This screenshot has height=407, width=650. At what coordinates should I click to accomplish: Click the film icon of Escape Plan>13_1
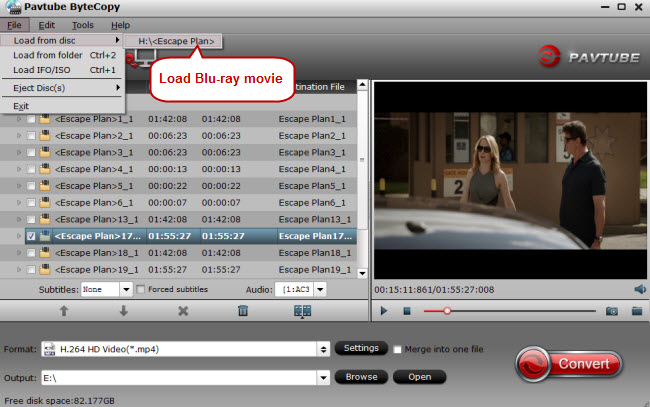click(x=45, y=219)
